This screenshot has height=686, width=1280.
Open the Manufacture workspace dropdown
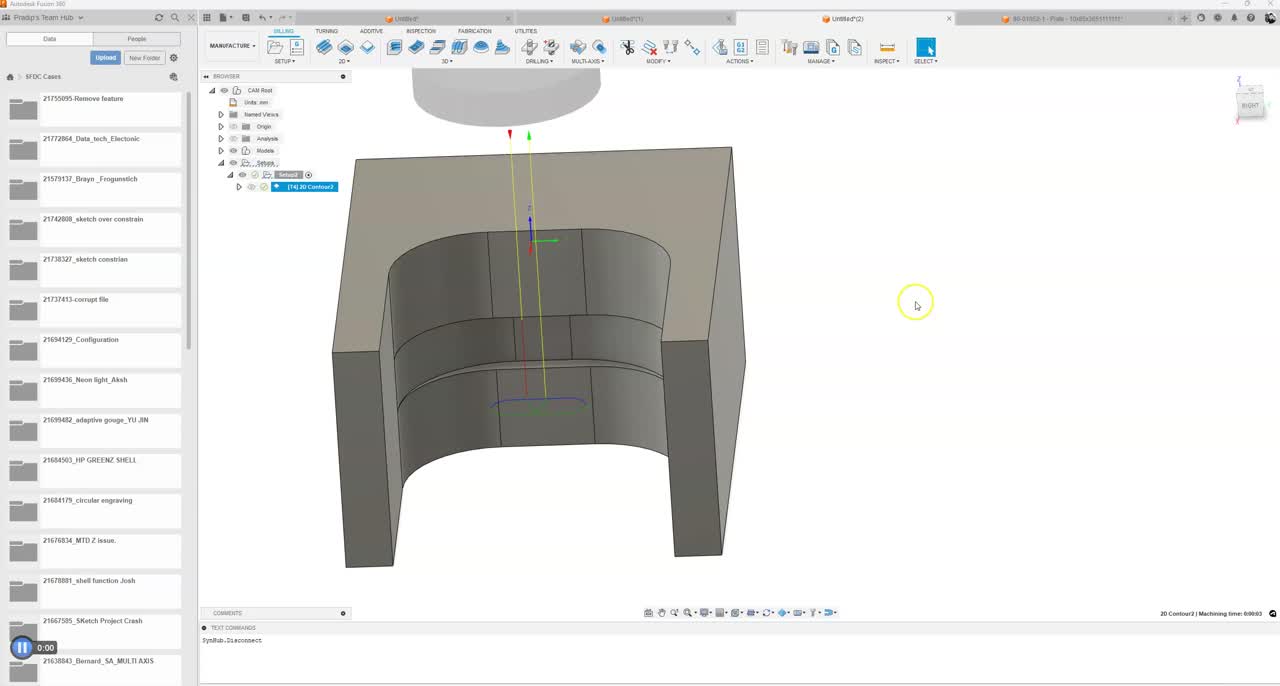(232, 45)
